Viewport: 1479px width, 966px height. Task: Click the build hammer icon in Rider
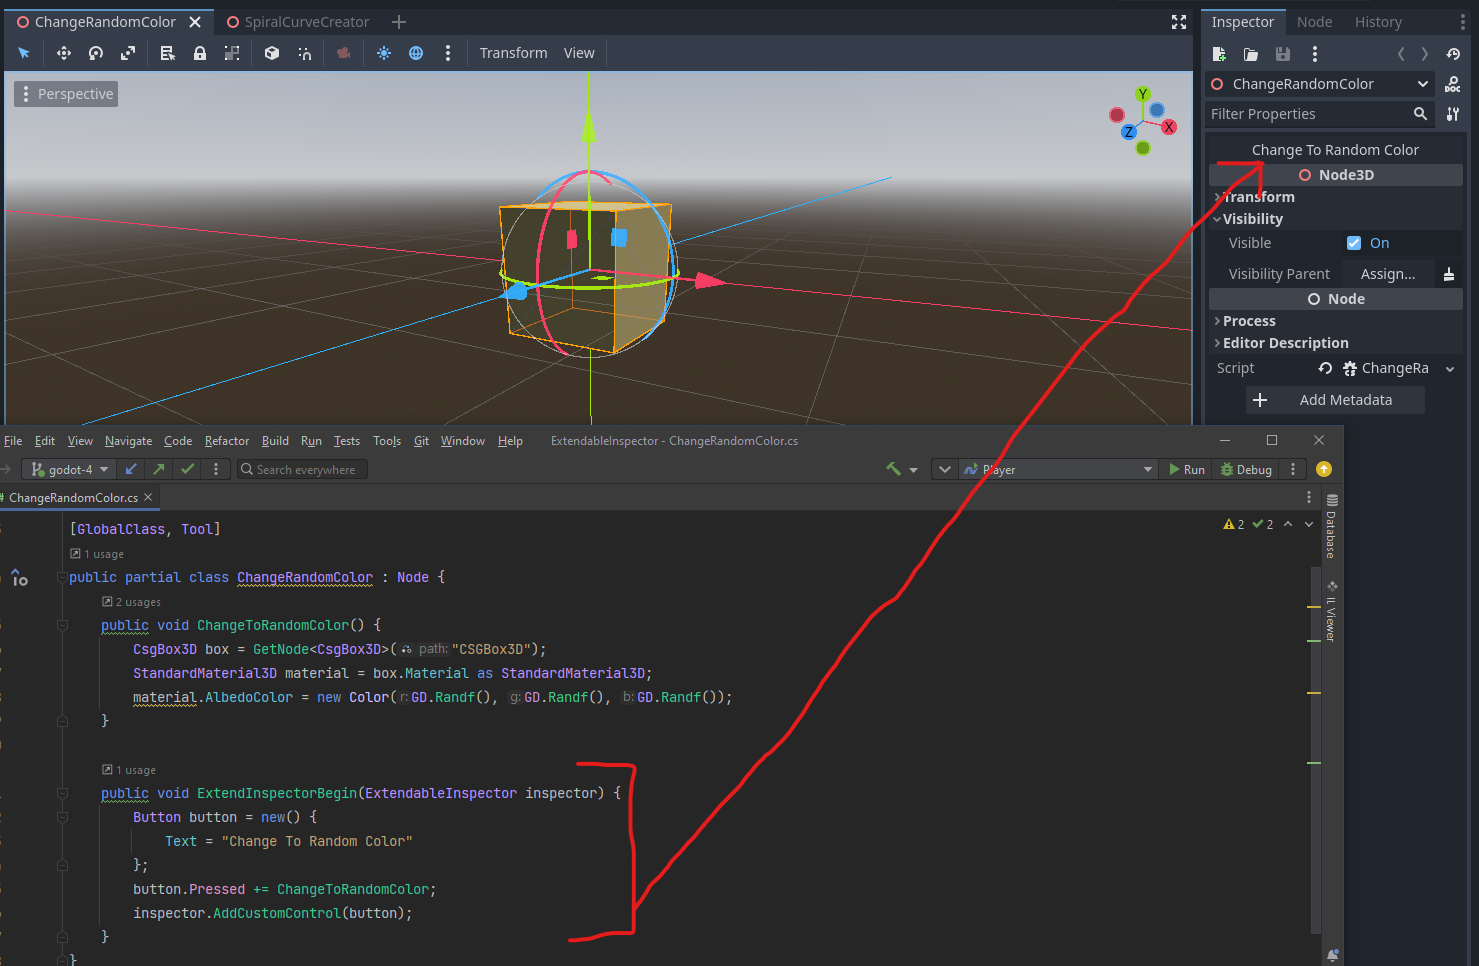(x=893, y=469)
